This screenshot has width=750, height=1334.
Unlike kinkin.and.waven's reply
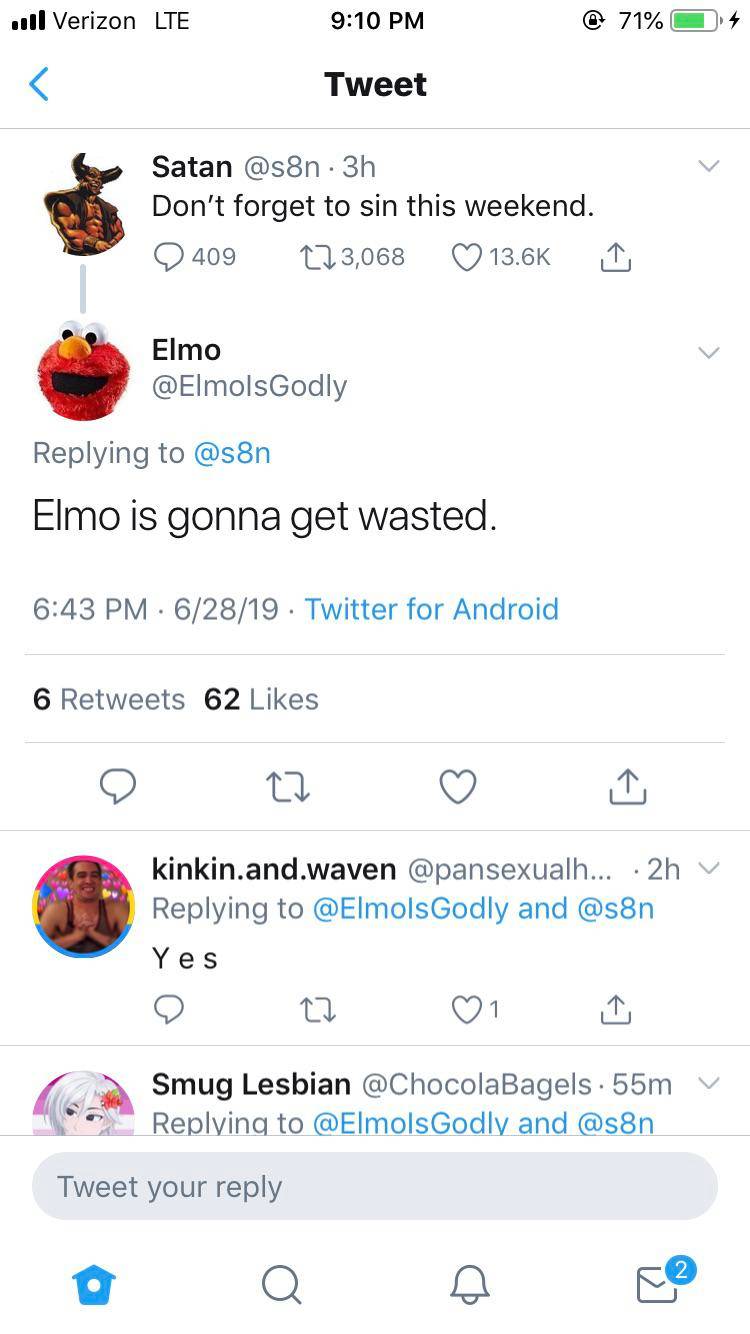[x=464, y=1010]
